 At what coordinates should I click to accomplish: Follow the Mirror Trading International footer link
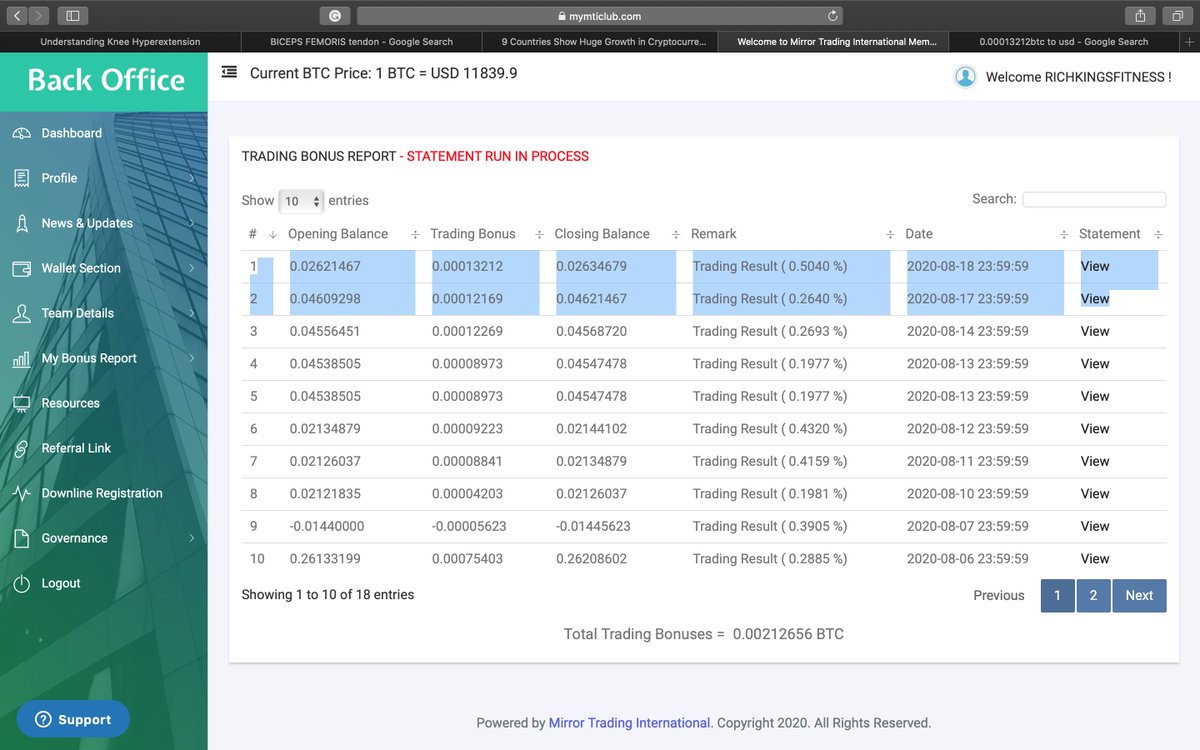pos(629,722)
